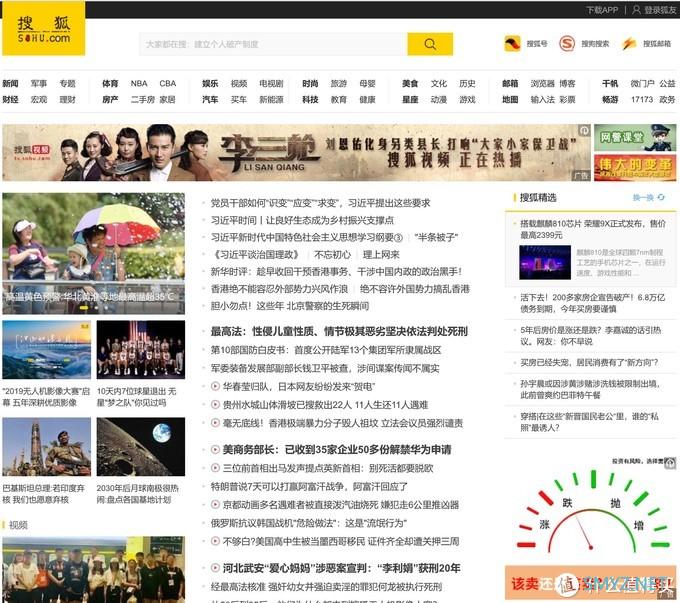Go to the 星座 section
Image resolution: width=680 pixels, height=603 pixels.
[x=409, y=99]
